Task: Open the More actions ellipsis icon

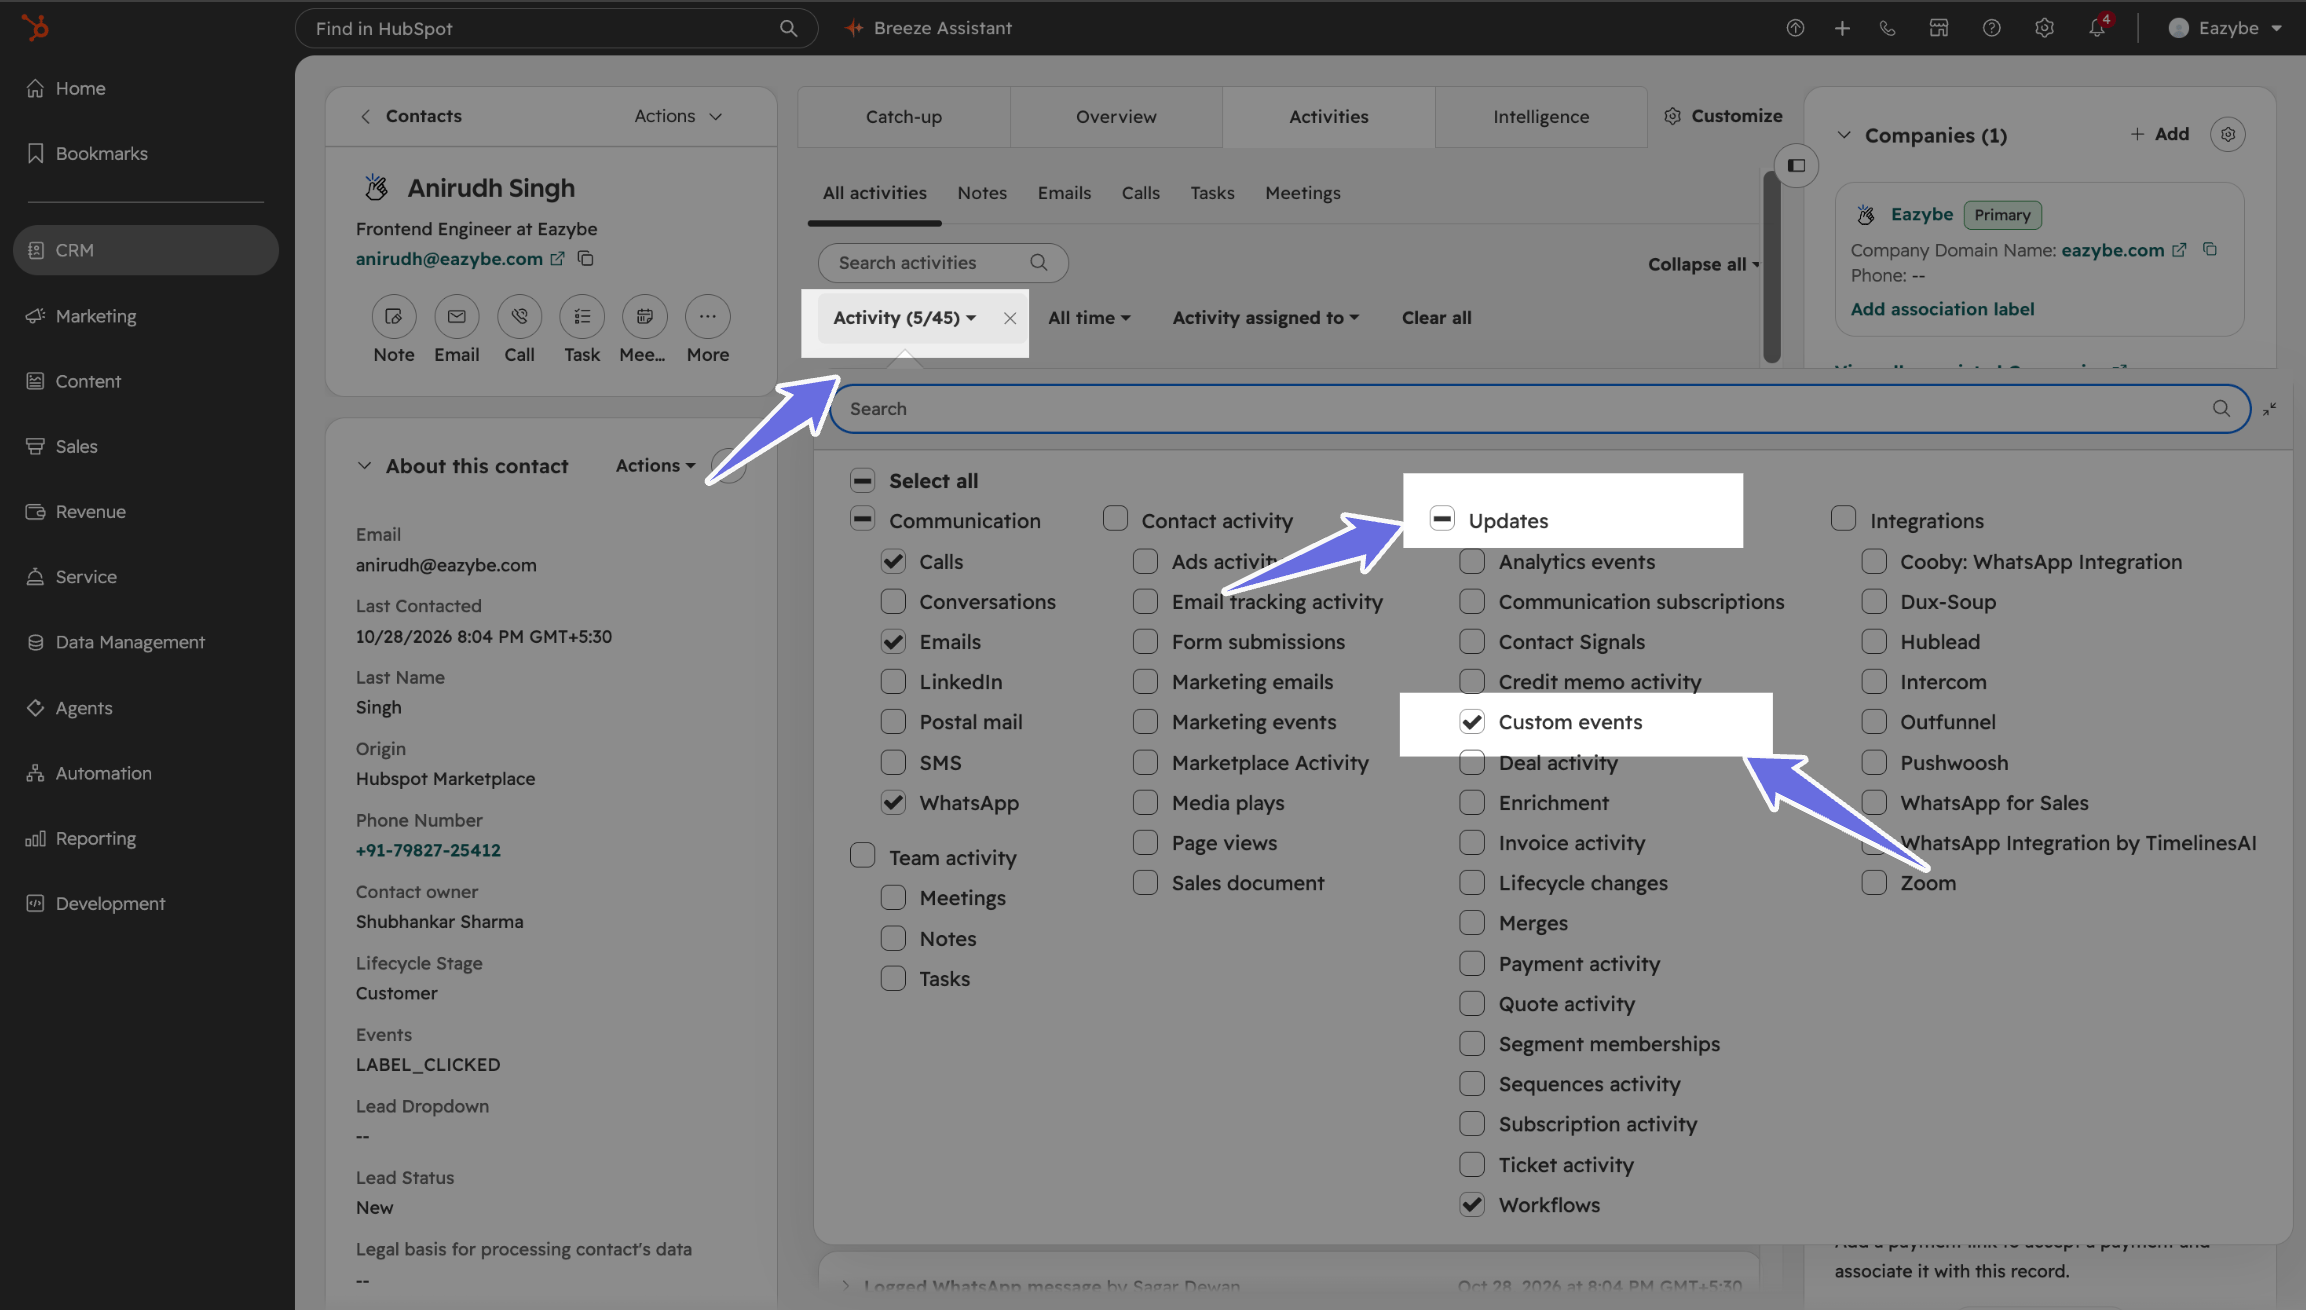Action: click(708, 317)
